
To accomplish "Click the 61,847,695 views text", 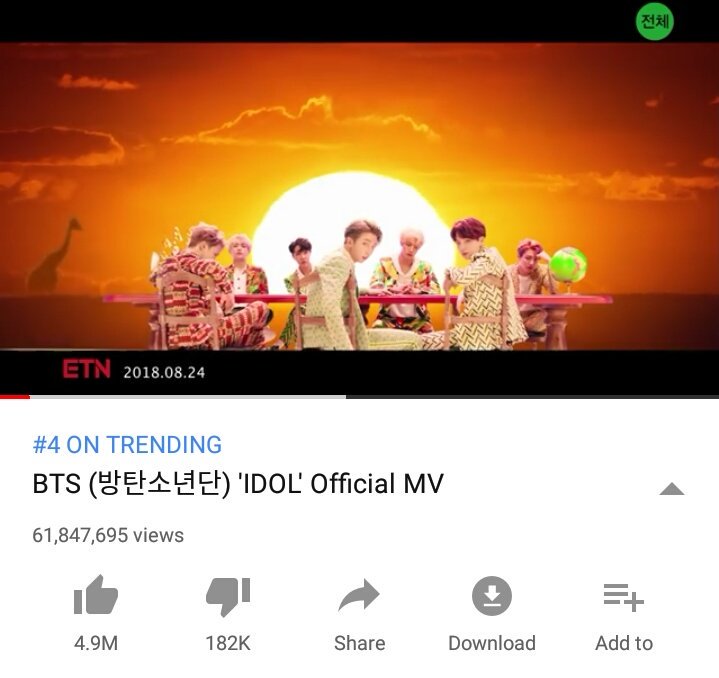I will 108,535.
